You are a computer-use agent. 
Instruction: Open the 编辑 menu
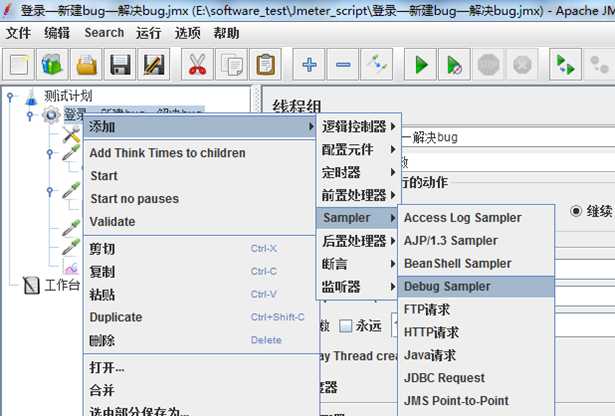[57, 33]
